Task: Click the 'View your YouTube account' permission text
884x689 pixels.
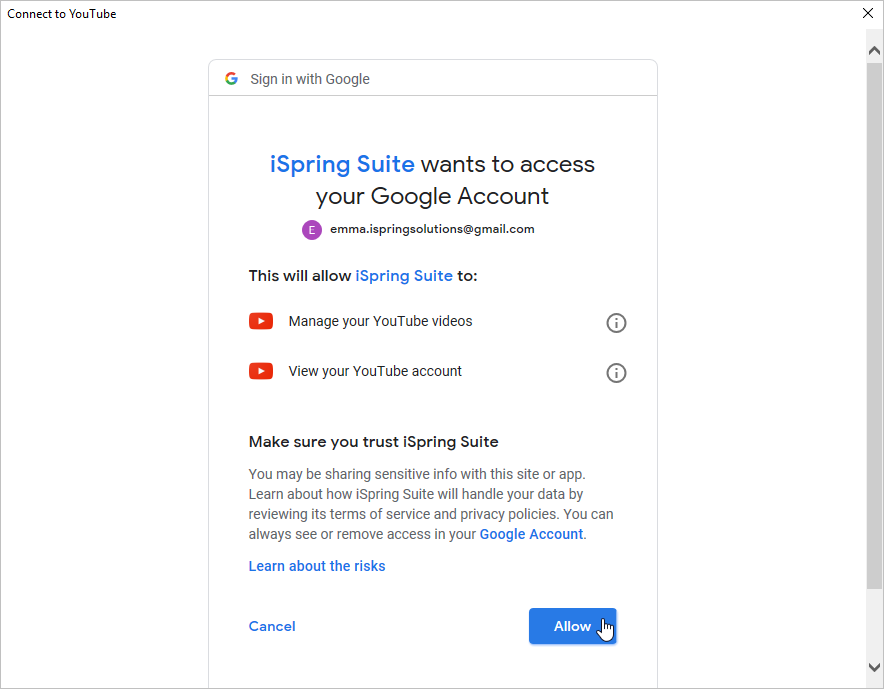Action: [375, 371]
